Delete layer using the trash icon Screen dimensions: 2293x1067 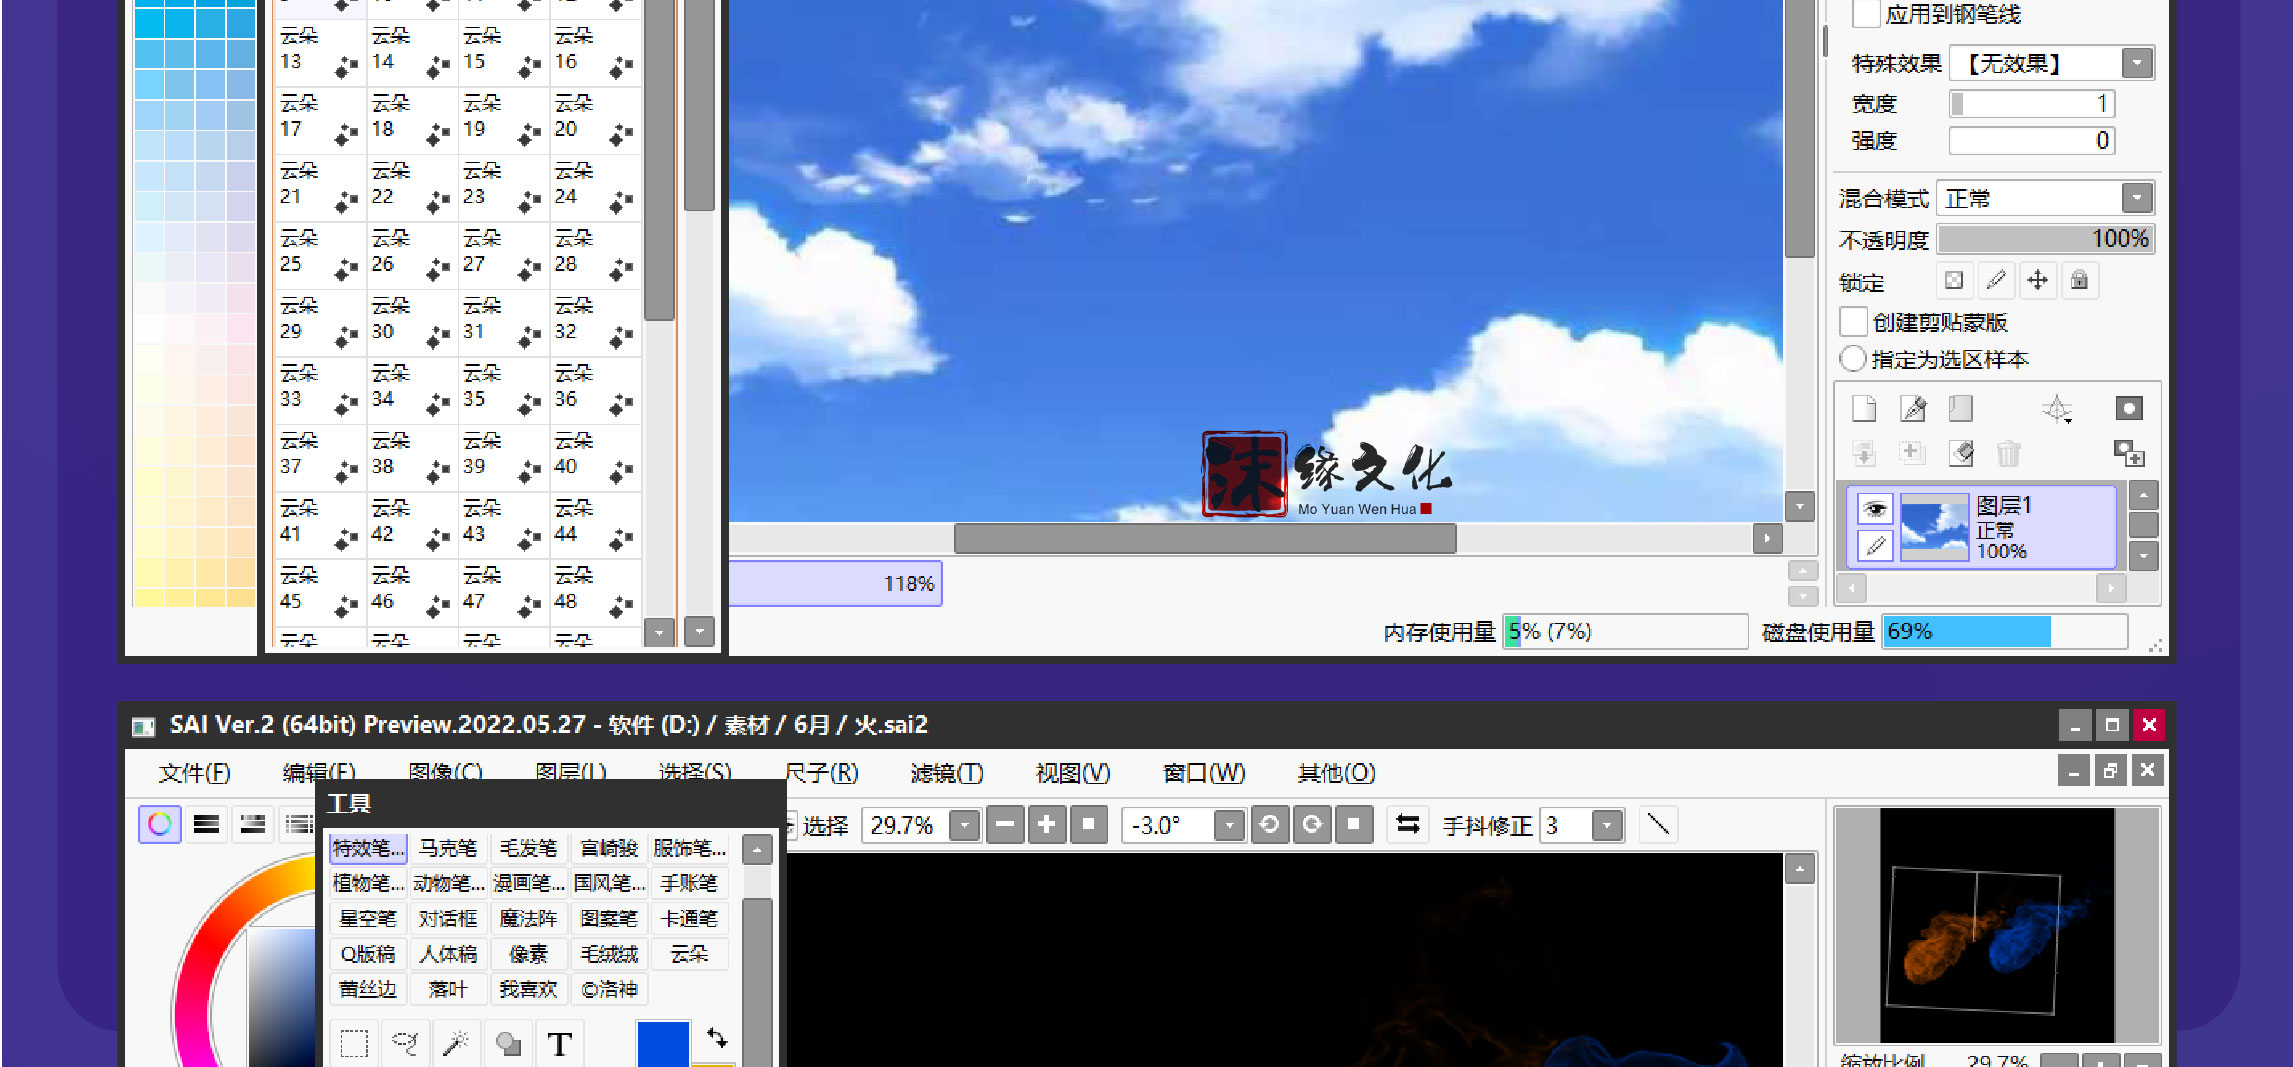point(2009,454)
